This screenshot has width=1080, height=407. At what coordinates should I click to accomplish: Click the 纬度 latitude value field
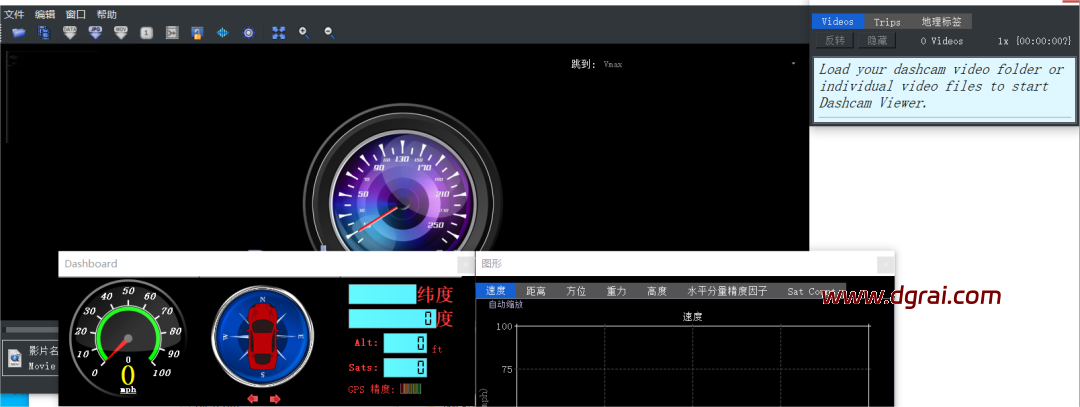381,294
